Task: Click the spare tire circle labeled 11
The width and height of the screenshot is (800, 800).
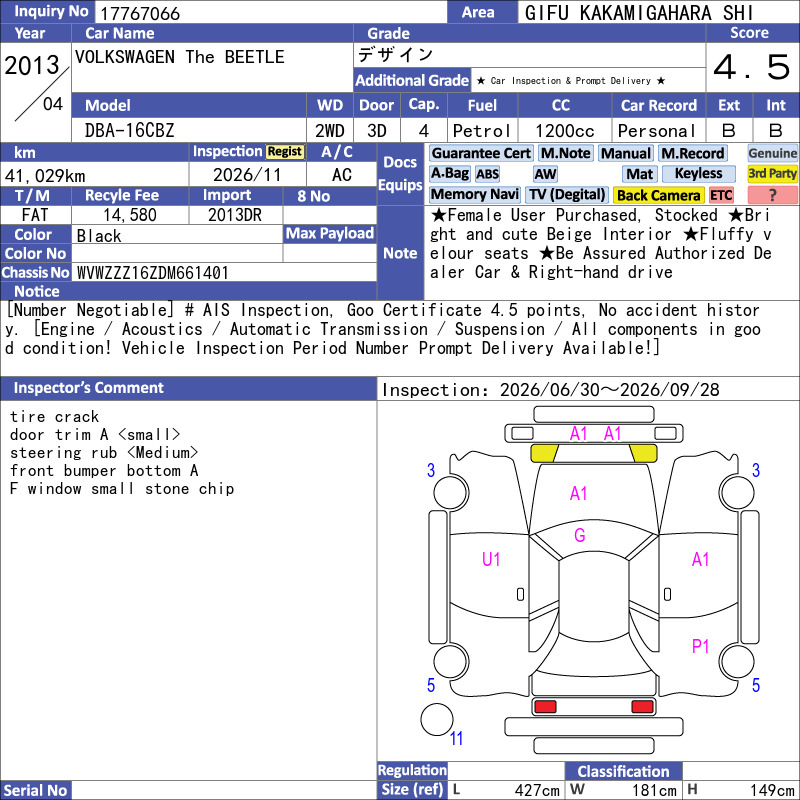Action: (x=437, y=719)
